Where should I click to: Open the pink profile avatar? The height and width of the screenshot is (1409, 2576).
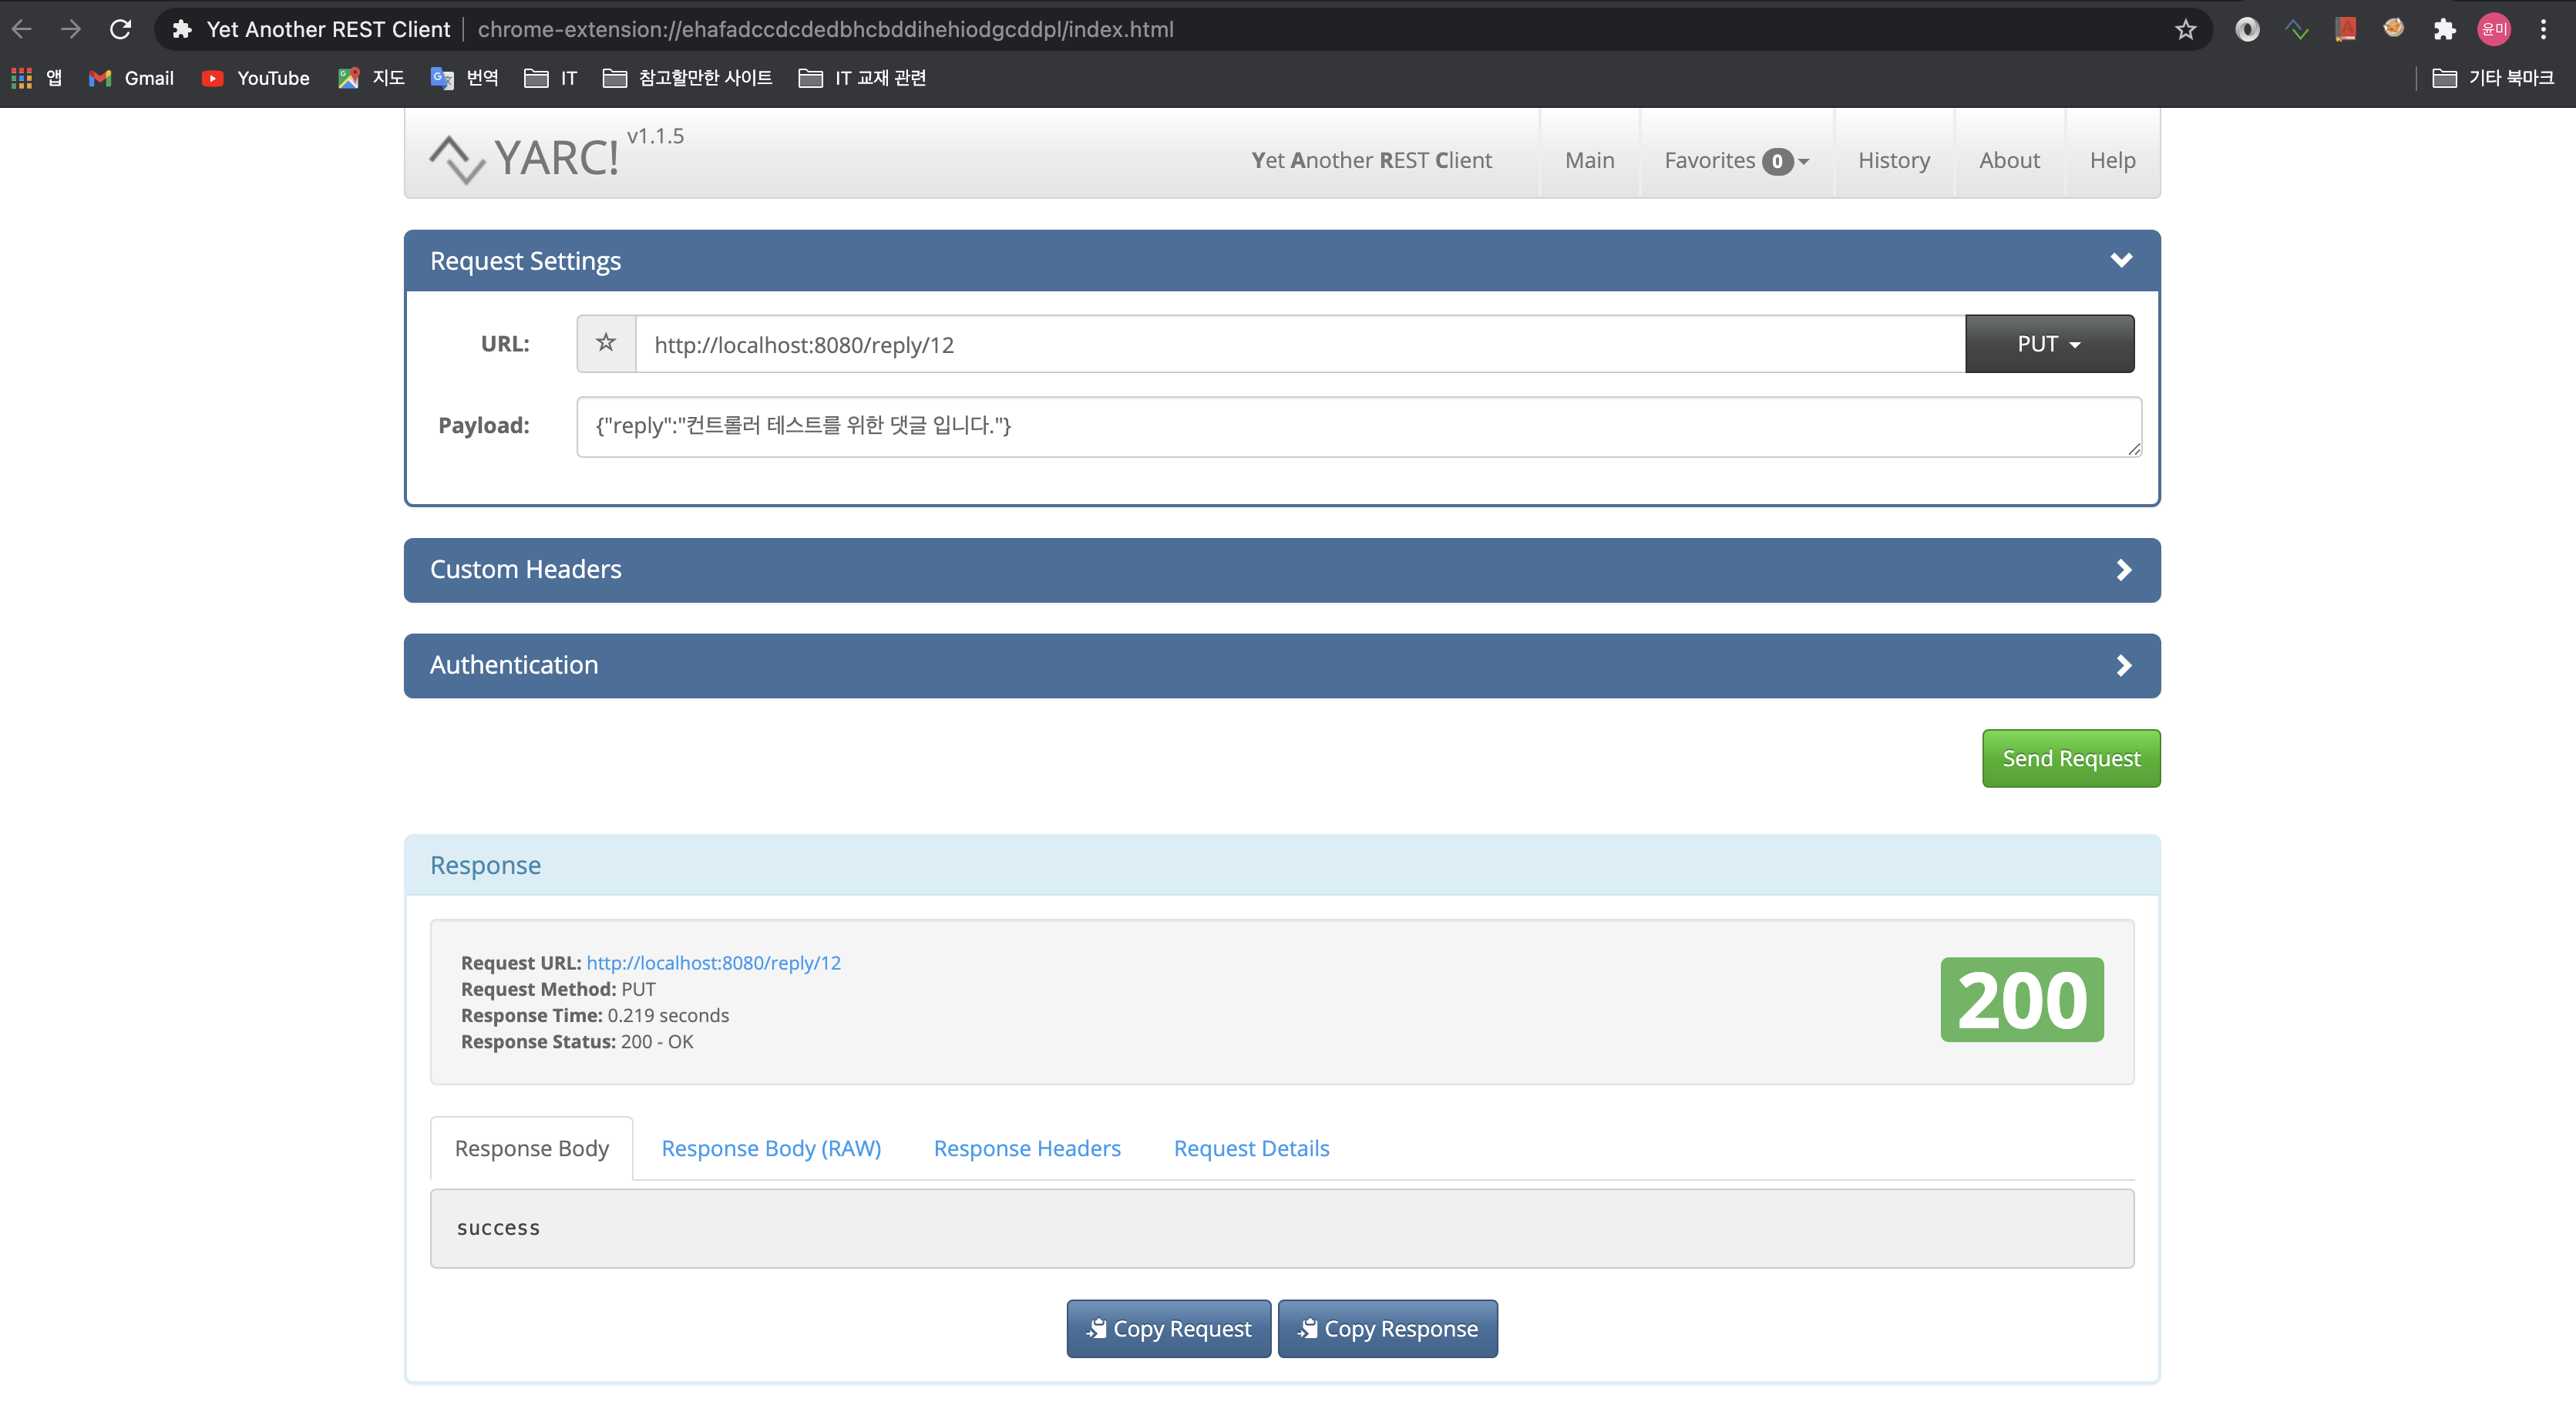(x=2494, y=29)
